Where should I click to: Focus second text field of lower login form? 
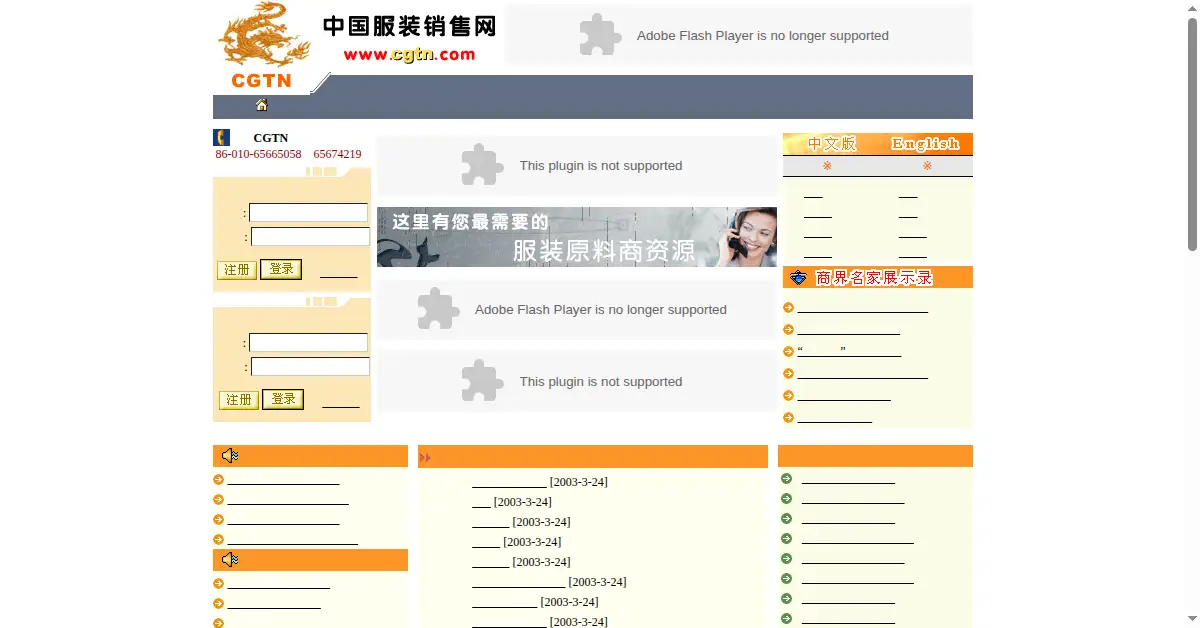pyautogui.click(x=310, y=367)
